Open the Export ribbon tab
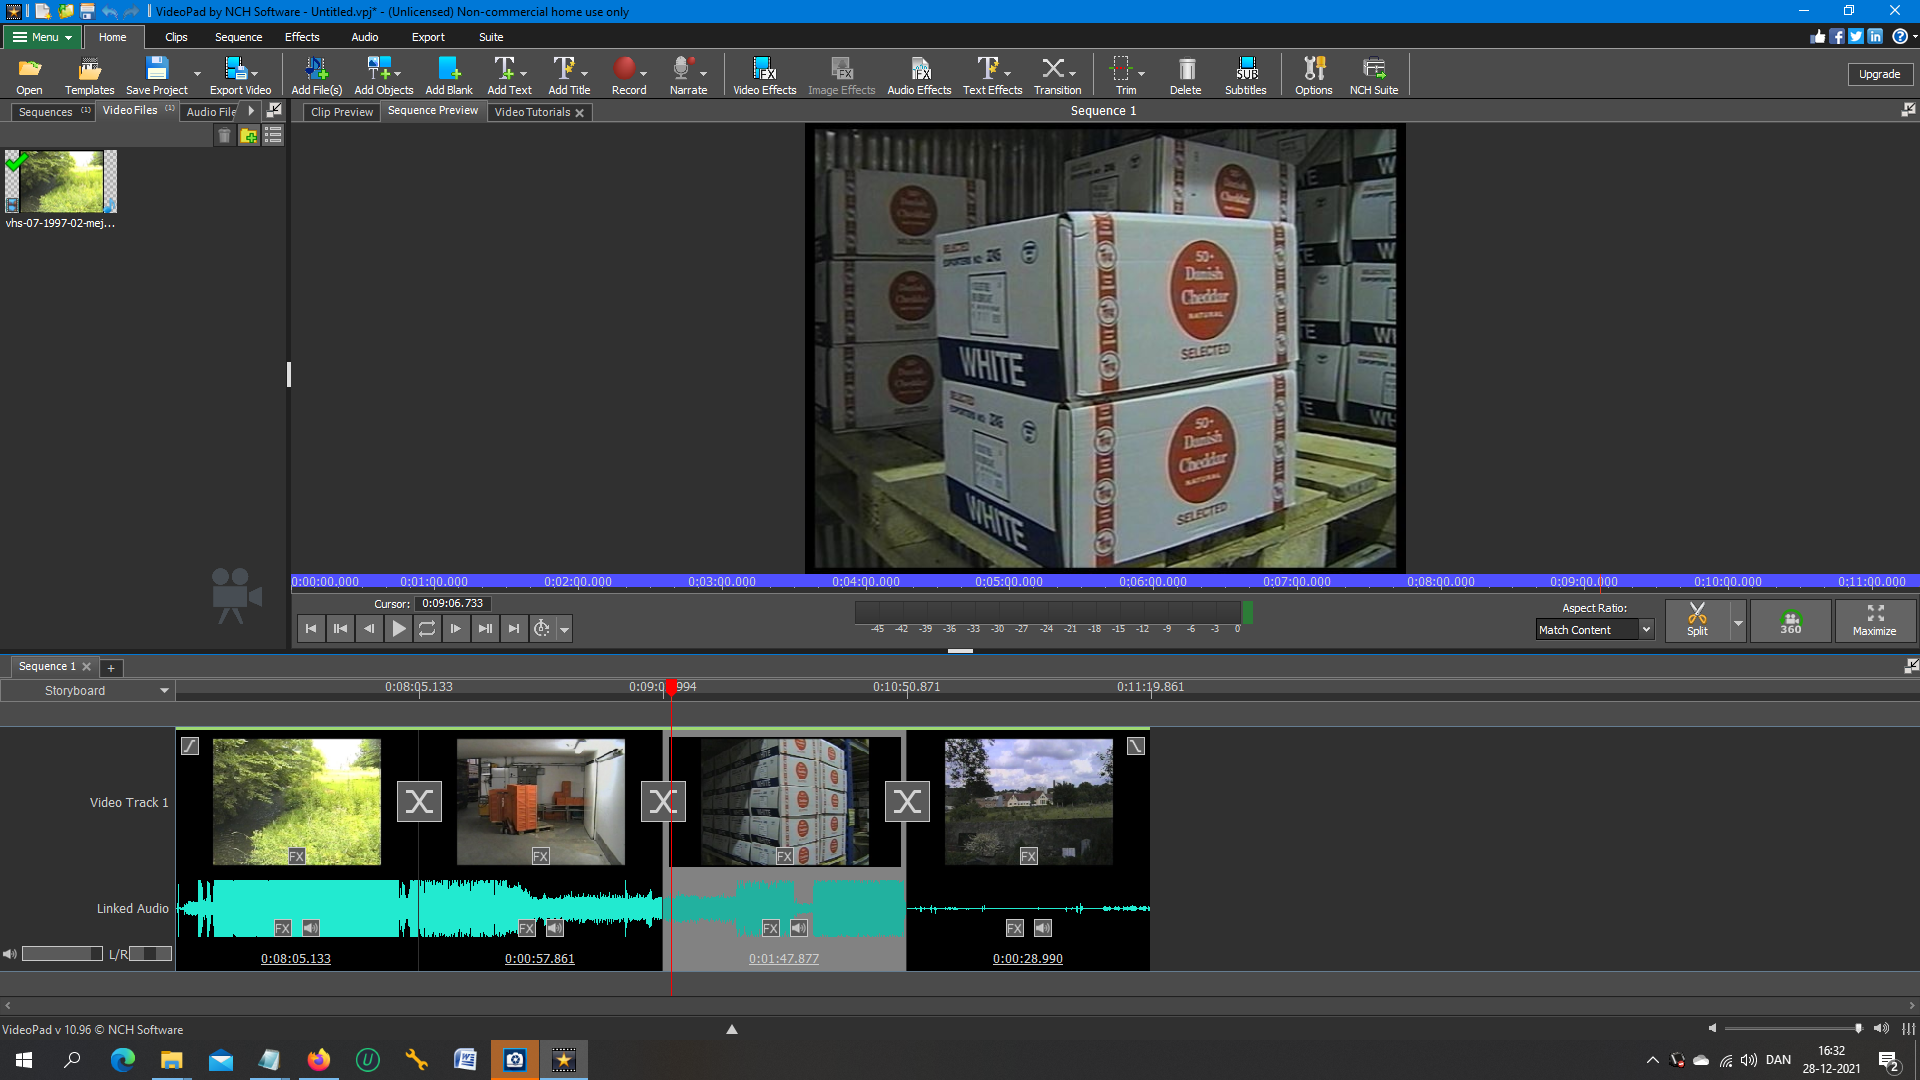 [x=428, y=37]
